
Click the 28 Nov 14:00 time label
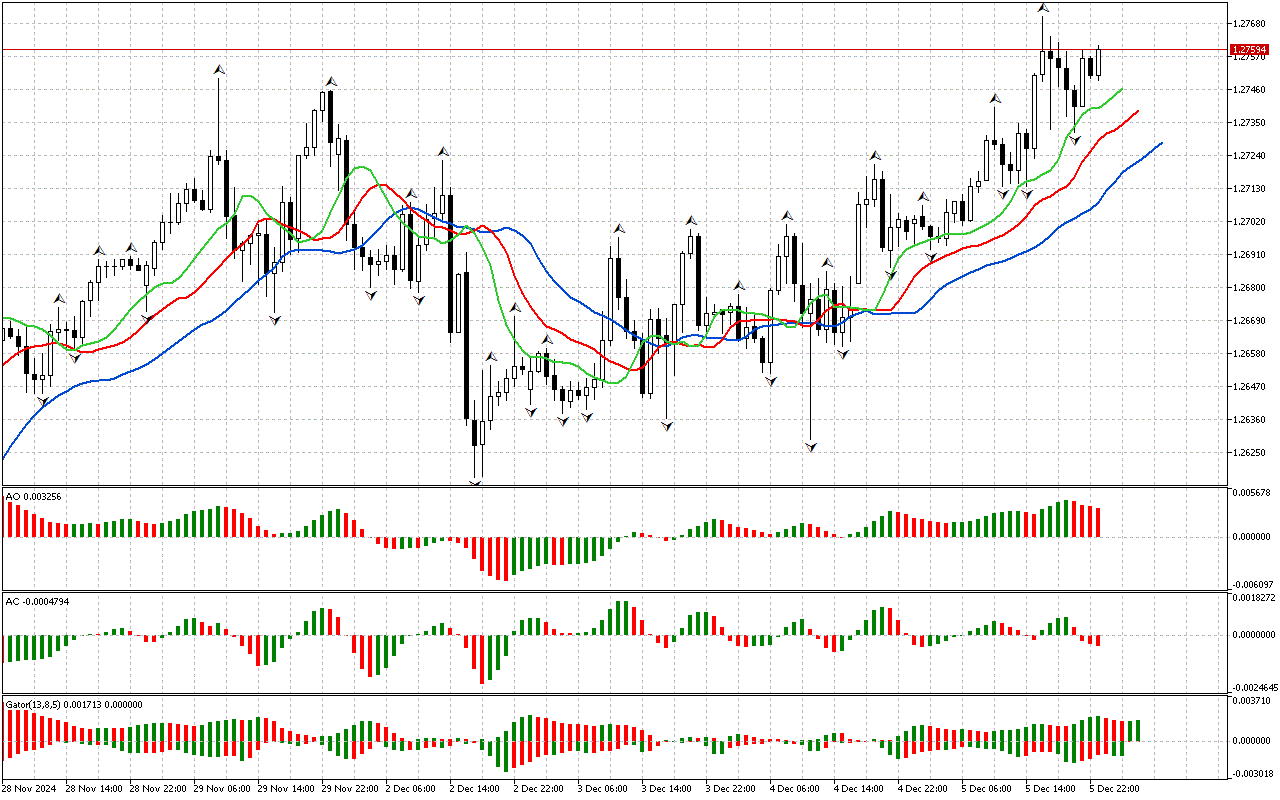click(94, 789)
